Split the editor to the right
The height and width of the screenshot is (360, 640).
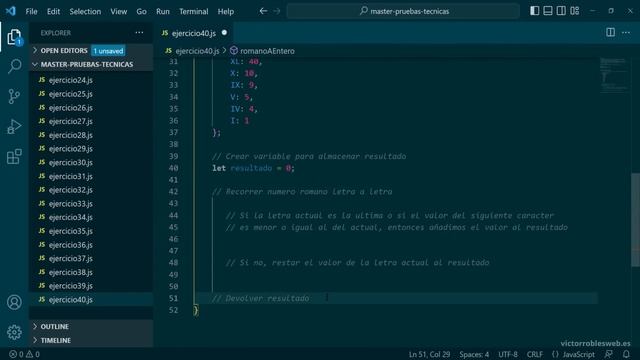click(x=610, y=32)
